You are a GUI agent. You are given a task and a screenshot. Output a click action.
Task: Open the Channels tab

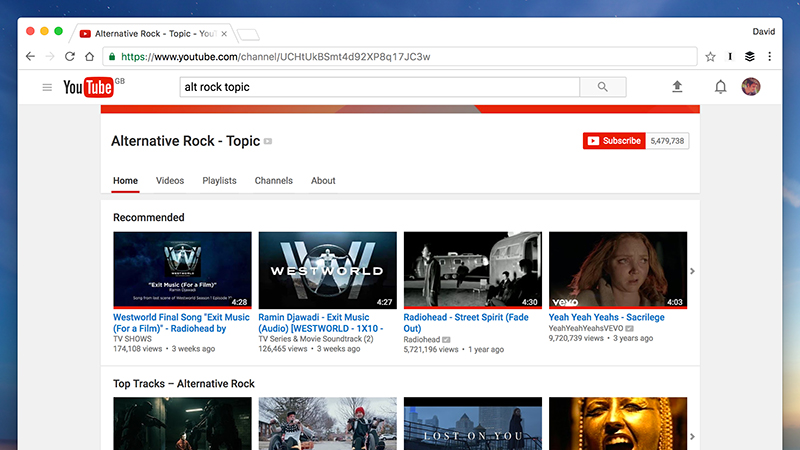(x=273, y=181)
